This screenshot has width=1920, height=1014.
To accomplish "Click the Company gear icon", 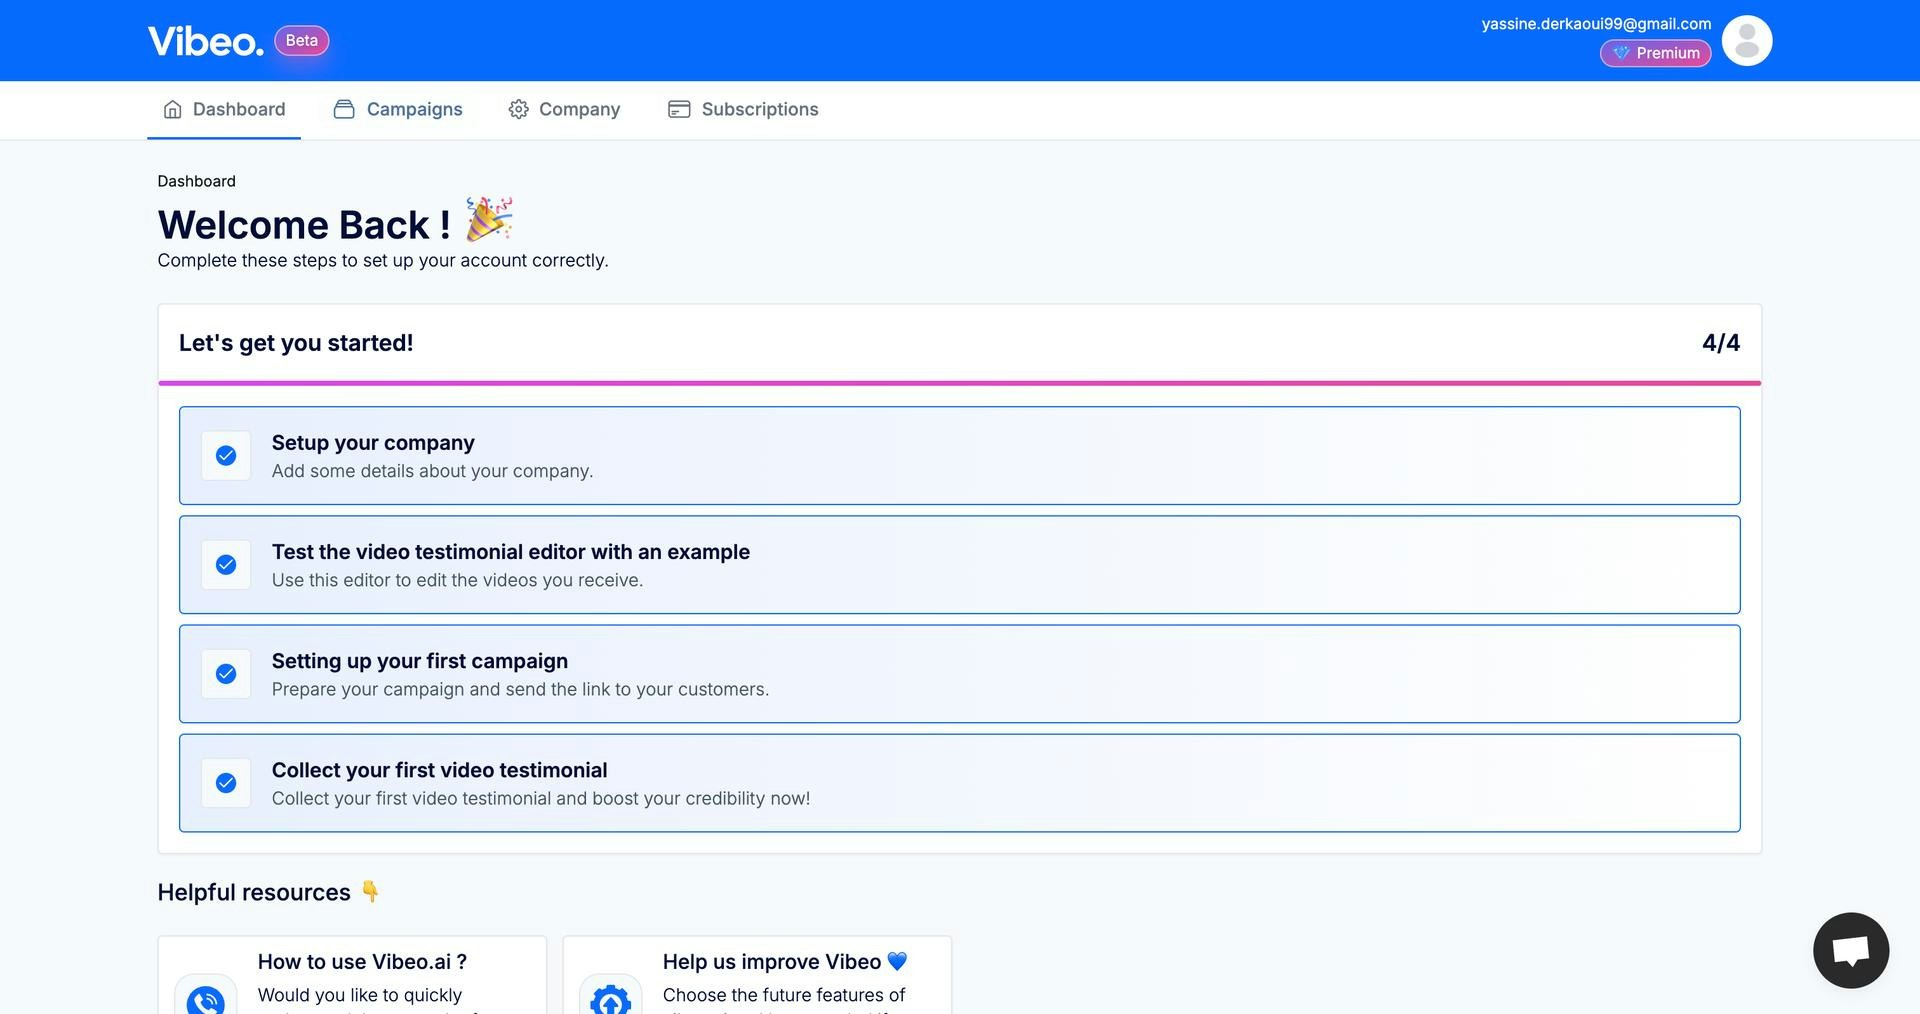I will [518, 109].
